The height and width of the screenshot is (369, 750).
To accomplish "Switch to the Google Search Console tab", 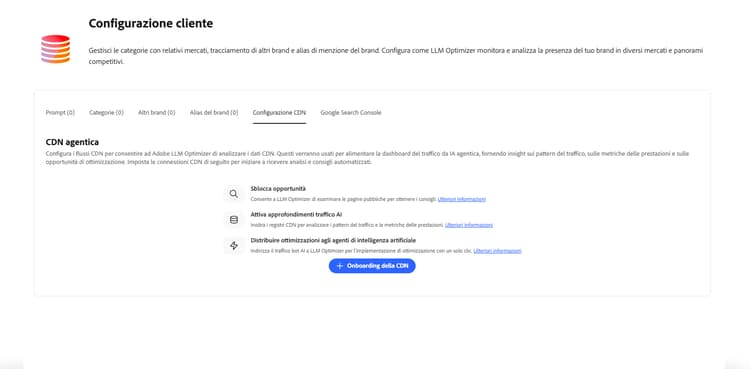I will click(x=351, y=112).
